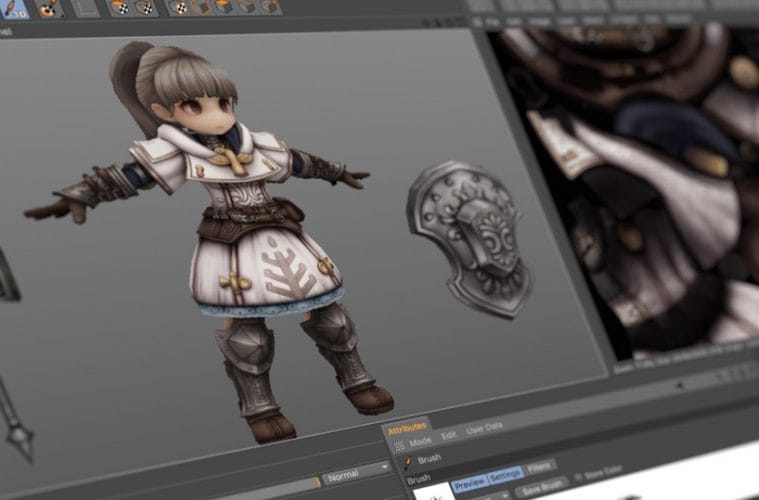Click the grid icon left of Mode
The height and width of the screenshot is (500, 759).
pos(398,443)
